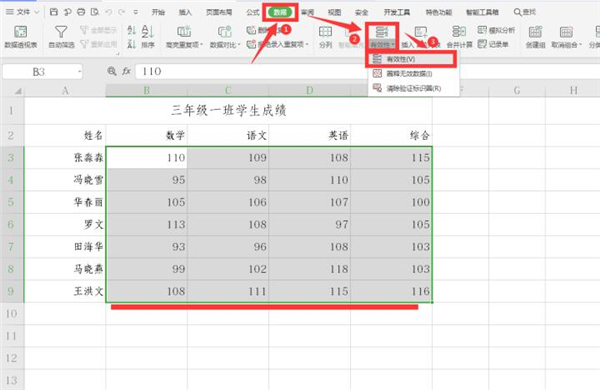Switch to the 特色功能 tab
The height and width of the screenshot is (390, 600).
439,12
